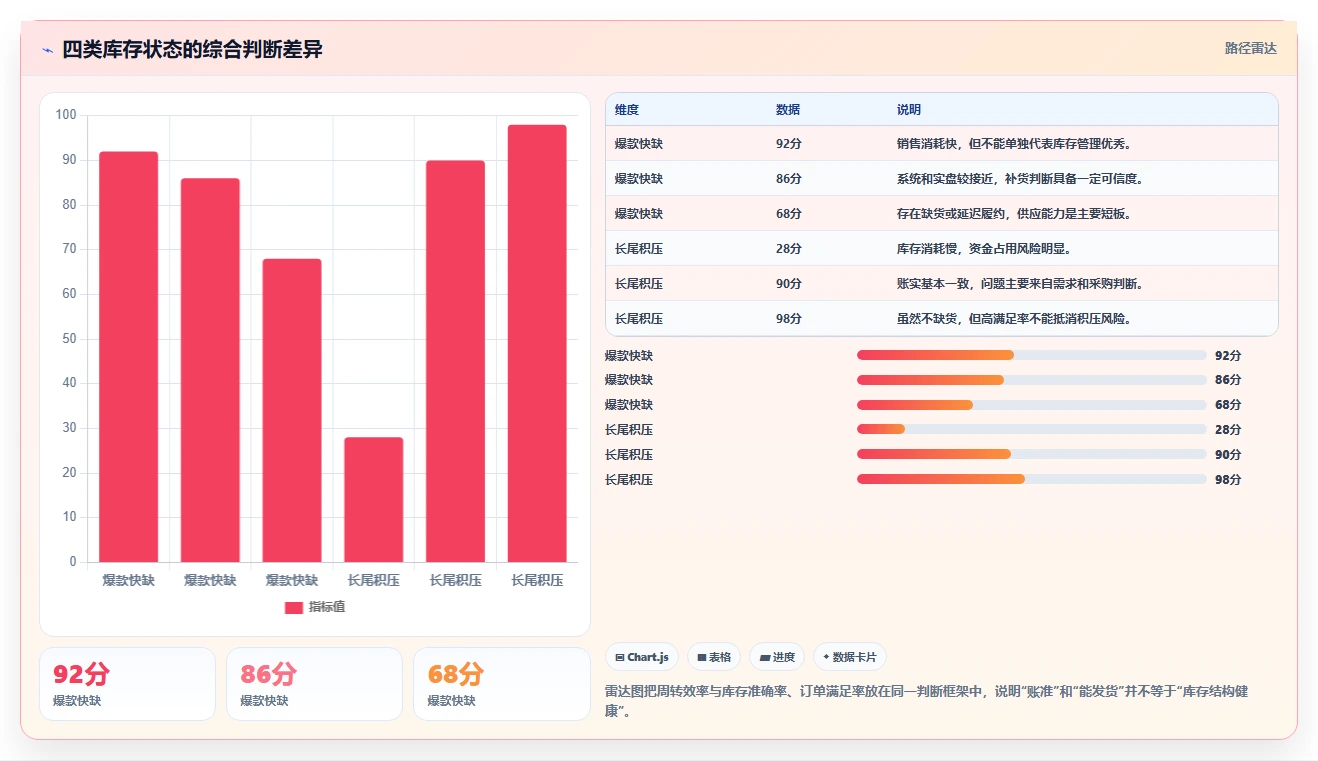Click the progress bar labeled 86分
Viewport: 1318px width, 761px height.
1032,380
